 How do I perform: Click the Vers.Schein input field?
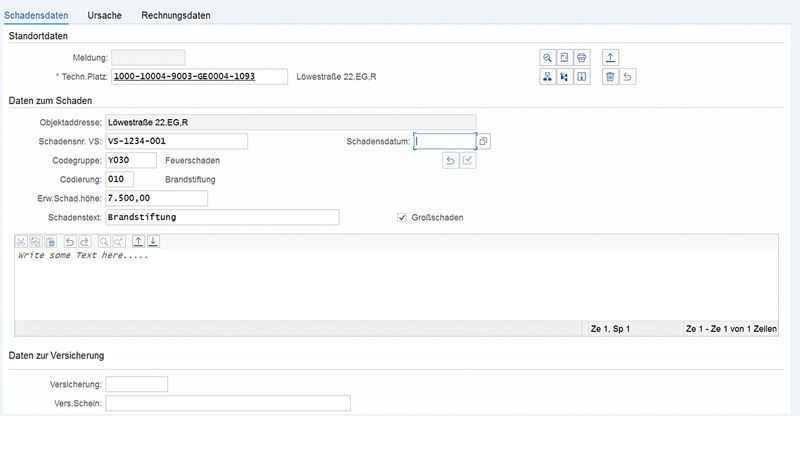pyautogui.click(x=228, y=403)
